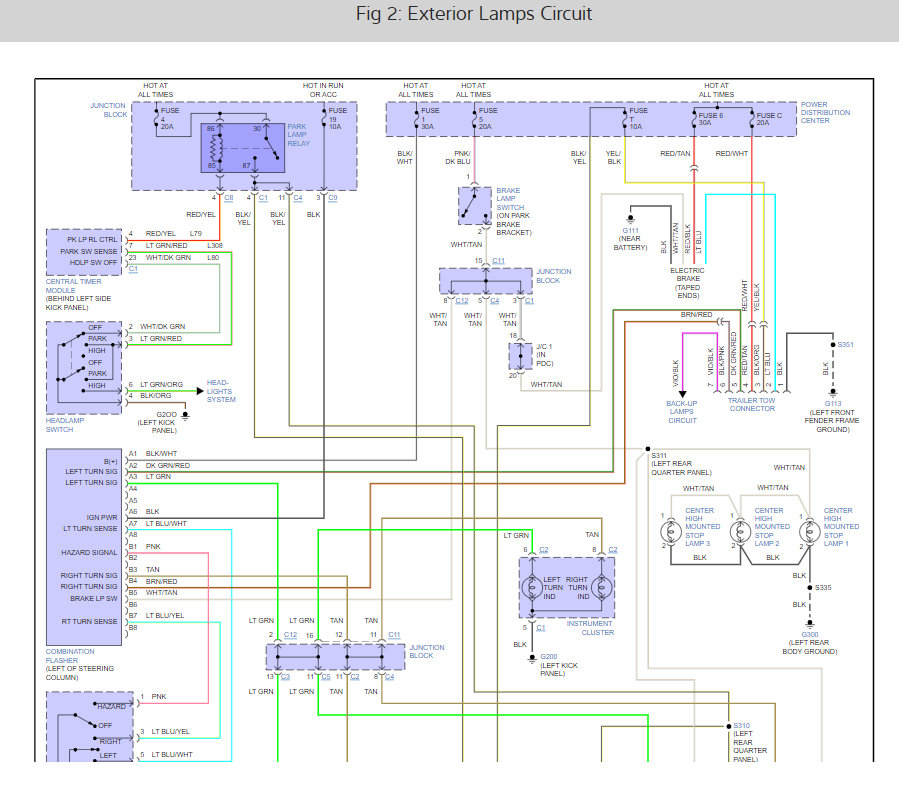Click the G113 left front fender ground symbol
This screenshot has height=787, width=899.
click(x=833, y=393)
